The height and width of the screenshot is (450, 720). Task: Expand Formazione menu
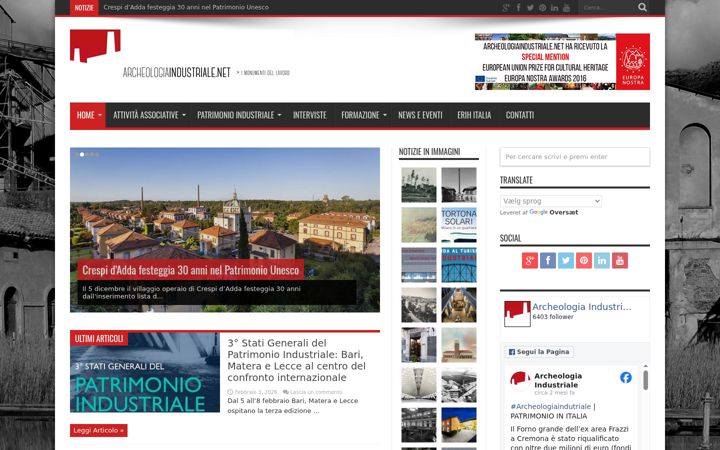coord(363,115)
